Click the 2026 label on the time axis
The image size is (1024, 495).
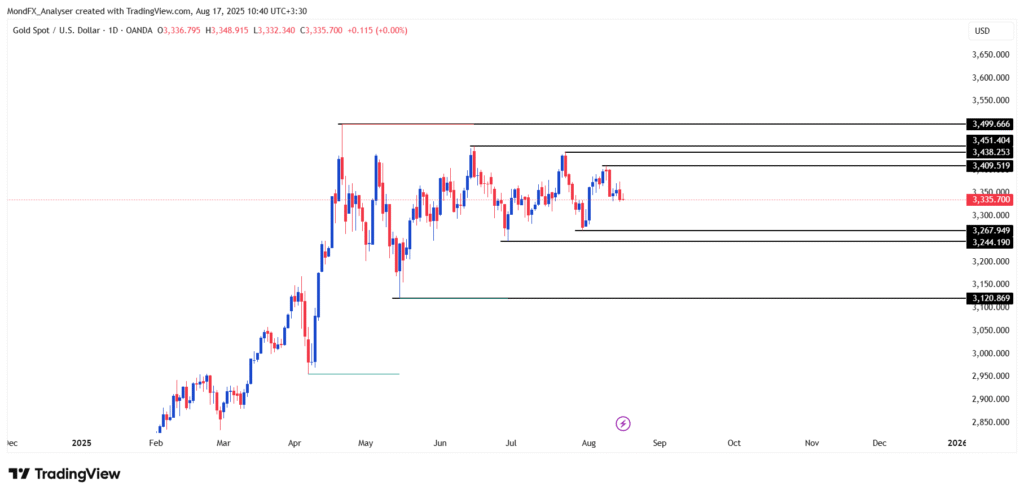coord(957,442)
